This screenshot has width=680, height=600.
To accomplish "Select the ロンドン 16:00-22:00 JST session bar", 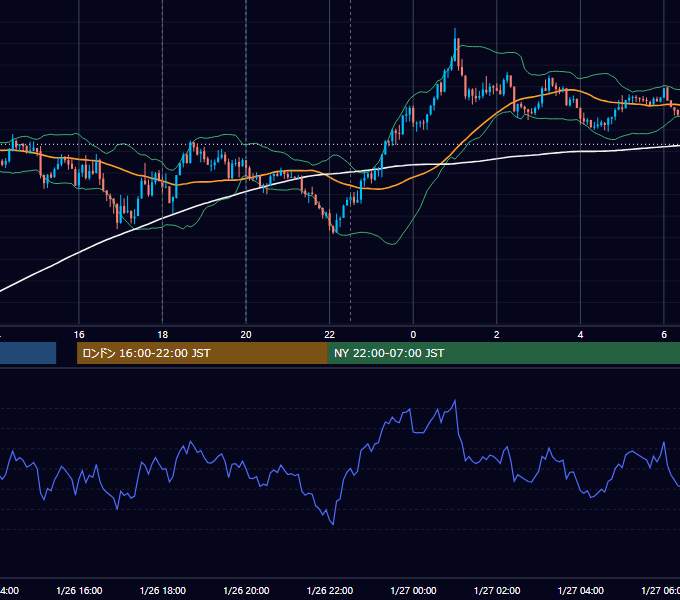I will (202, 353).
